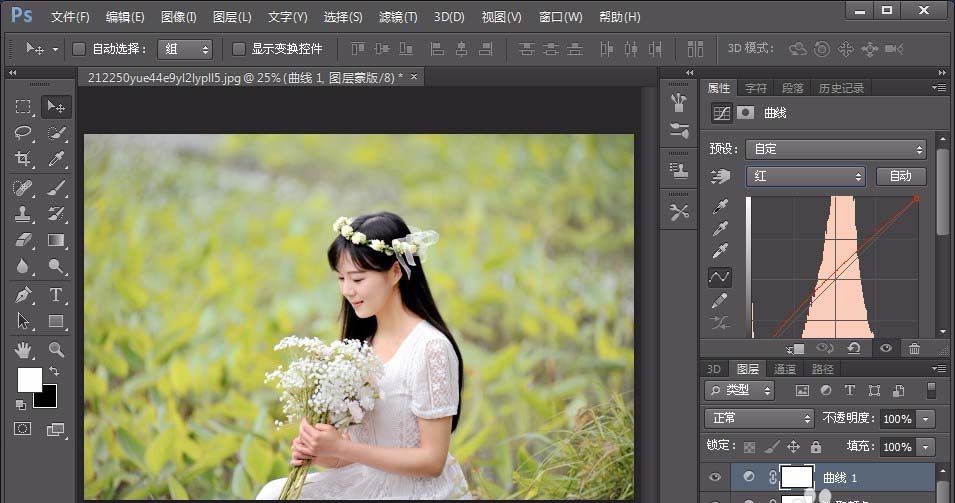Choose edit points curve mode

point(720,277)
